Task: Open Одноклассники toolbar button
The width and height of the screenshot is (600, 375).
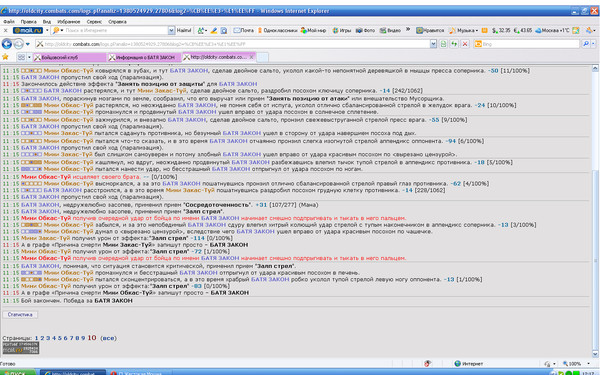Action: coord(278,30)
